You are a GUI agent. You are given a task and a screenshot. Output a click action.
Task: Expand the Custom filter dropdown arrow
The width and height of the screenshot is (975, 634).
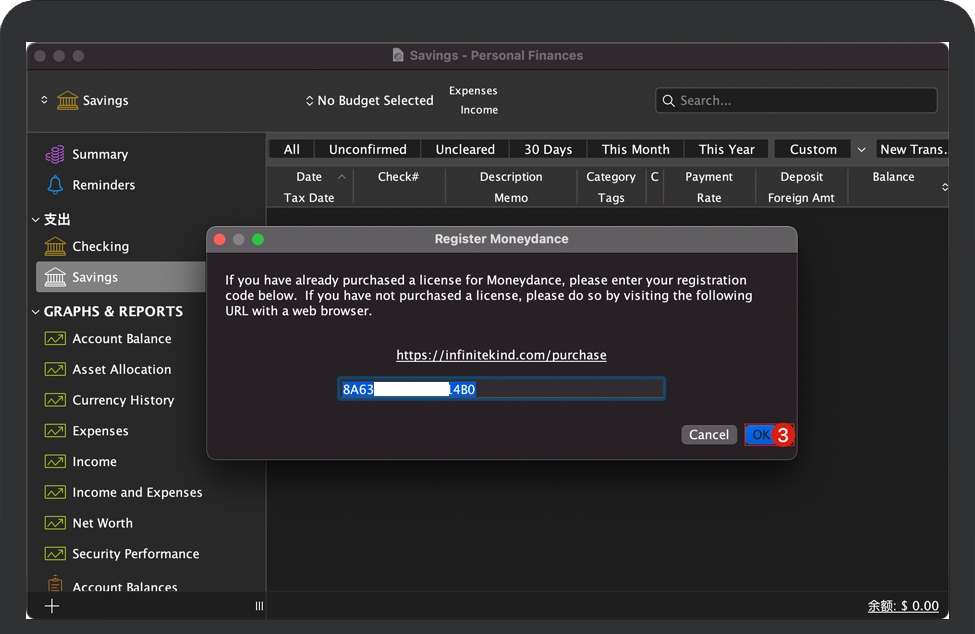(861, 150)
